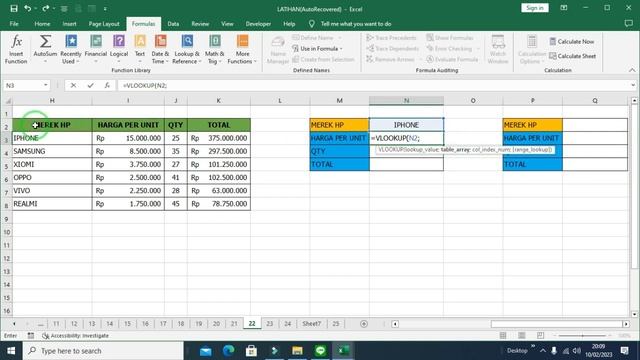Open Lookup & Reference functions
The height and width of the screenshot is (360, 640).
[187, 49]
